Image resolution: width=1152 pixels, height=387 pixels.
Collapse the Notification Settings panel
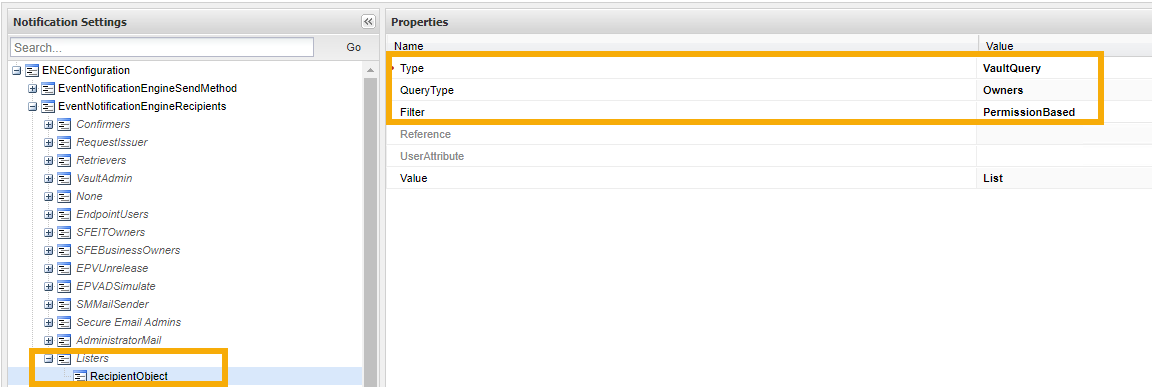[x=368, y=22]
